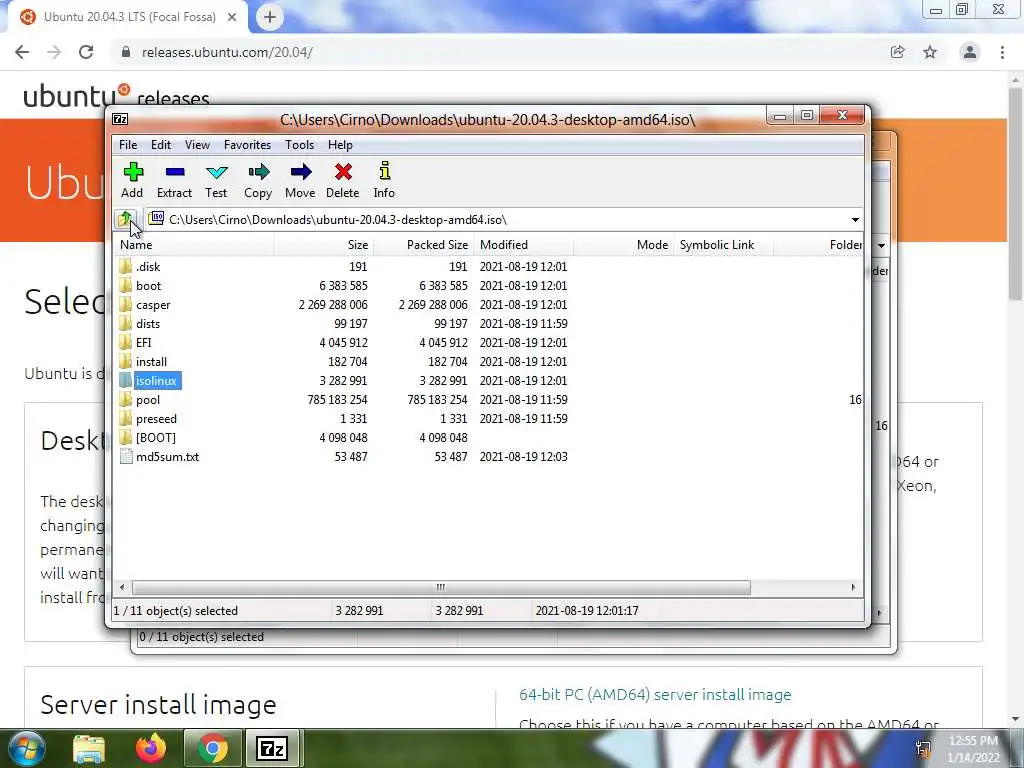Viewport: 1024px width, 768px height.
Task: Switch to Chrome in the taskbar
Action: point(212,748)
